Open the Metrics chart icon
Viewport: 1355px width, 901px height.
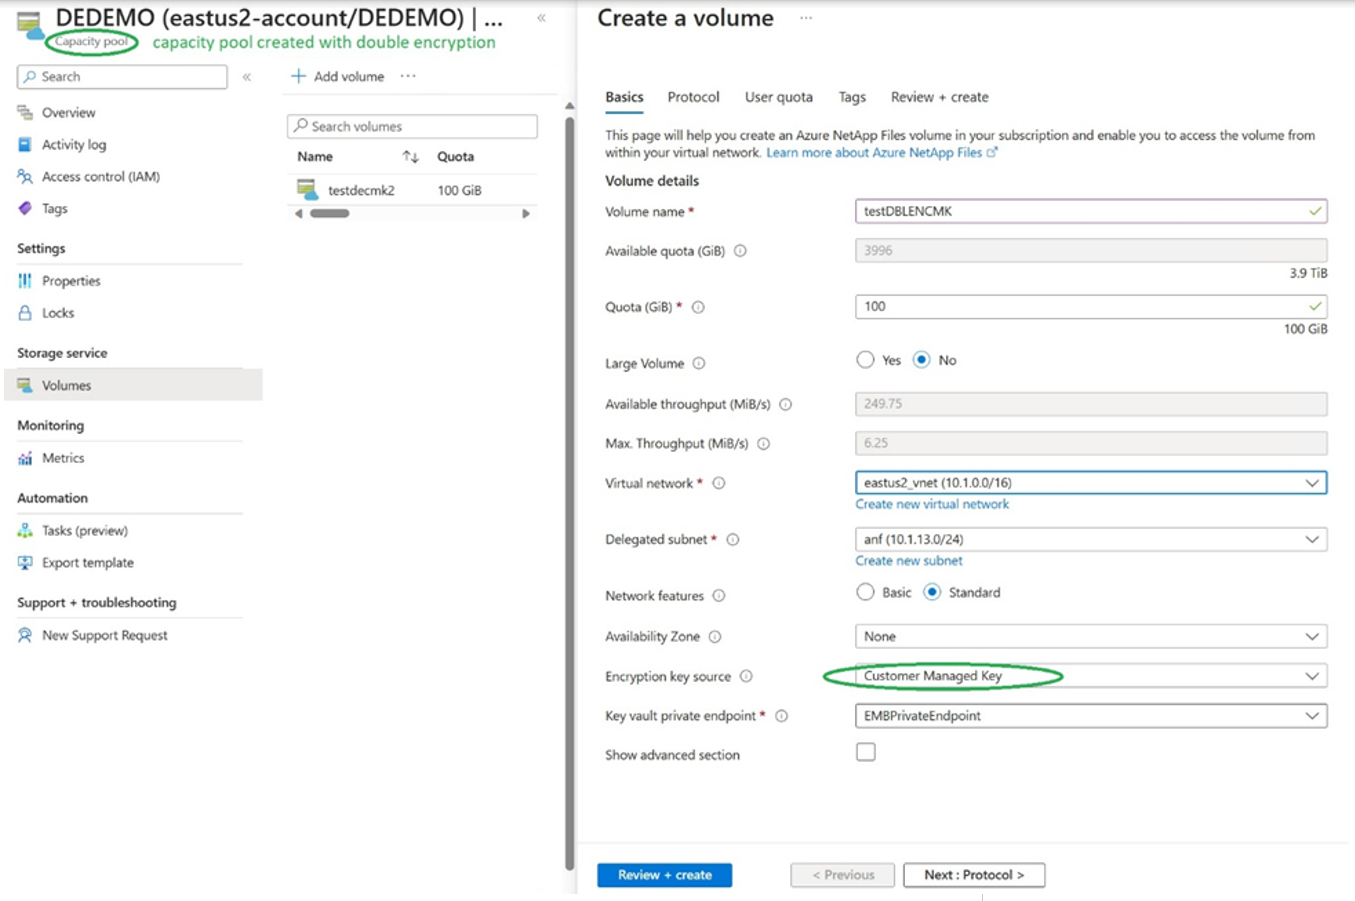[x=25, y=458]
